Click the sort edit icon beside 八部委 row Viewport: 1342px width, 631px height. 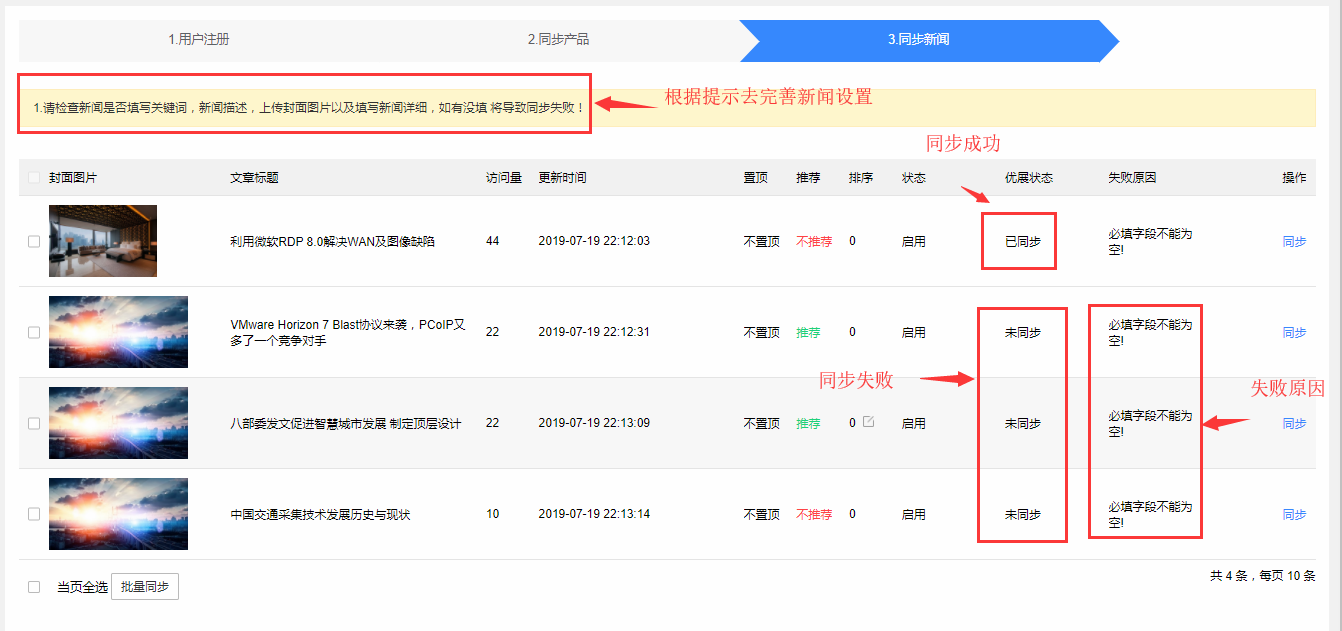(x=868, y=422)
